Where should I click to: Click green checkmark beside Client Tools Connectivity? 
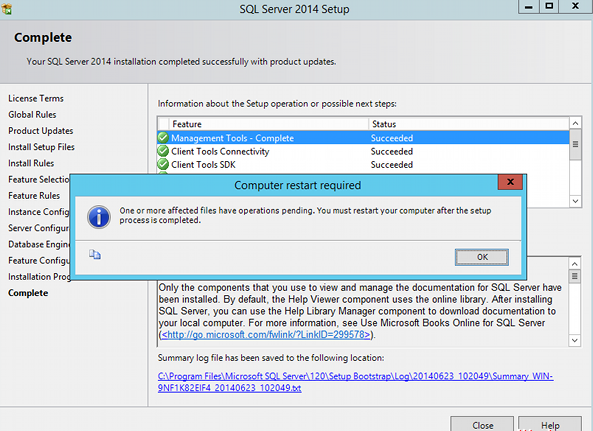point(163,151)
